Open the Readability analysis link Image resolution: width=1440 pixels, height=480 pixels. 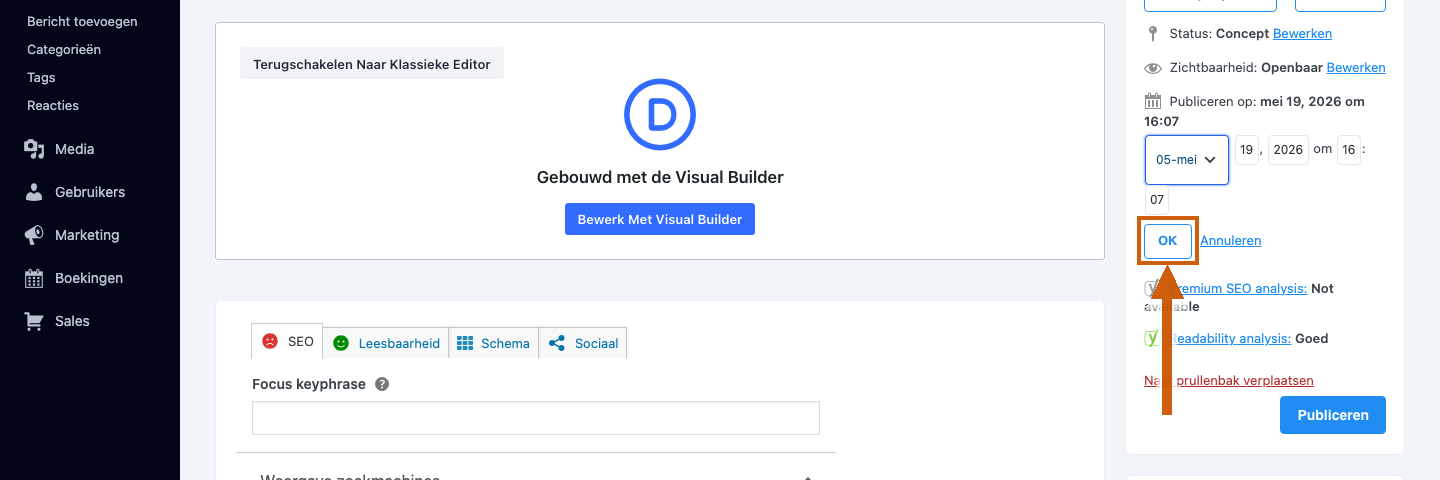click(x=1228, y=338)
